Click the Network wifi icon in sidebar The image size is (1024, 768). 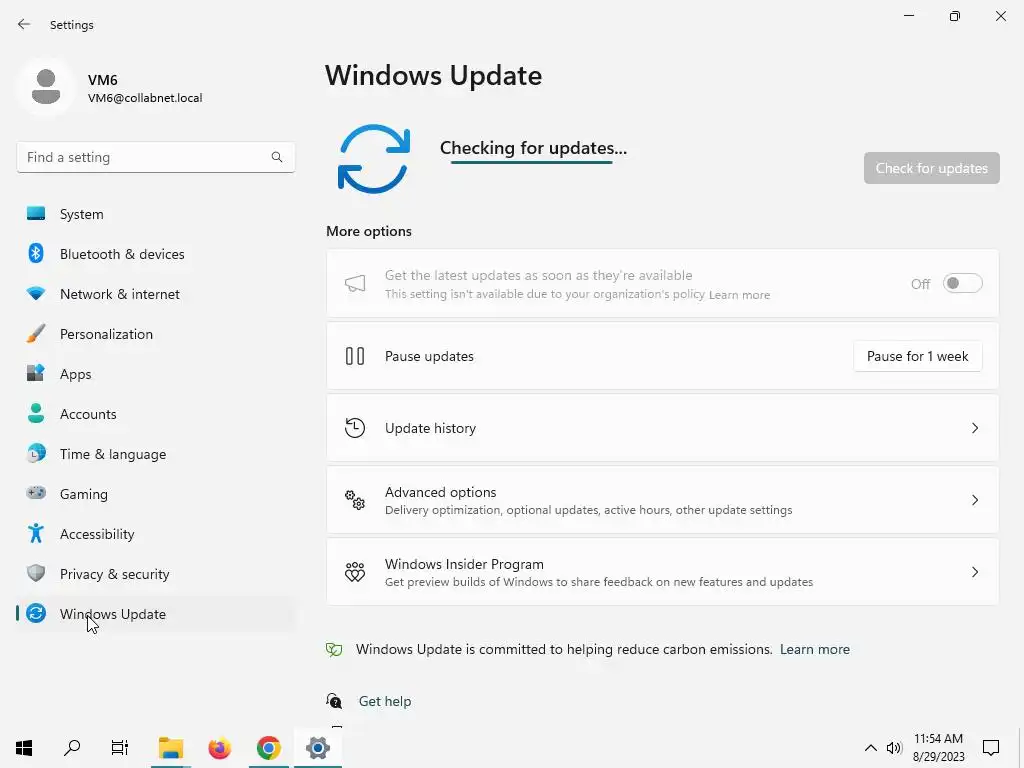click(36, 293)
